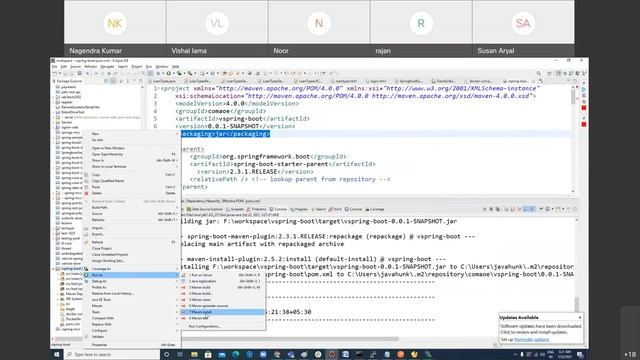Switch to Effective POM tab
The image size is (640, 360).
(x=234, y=201)
